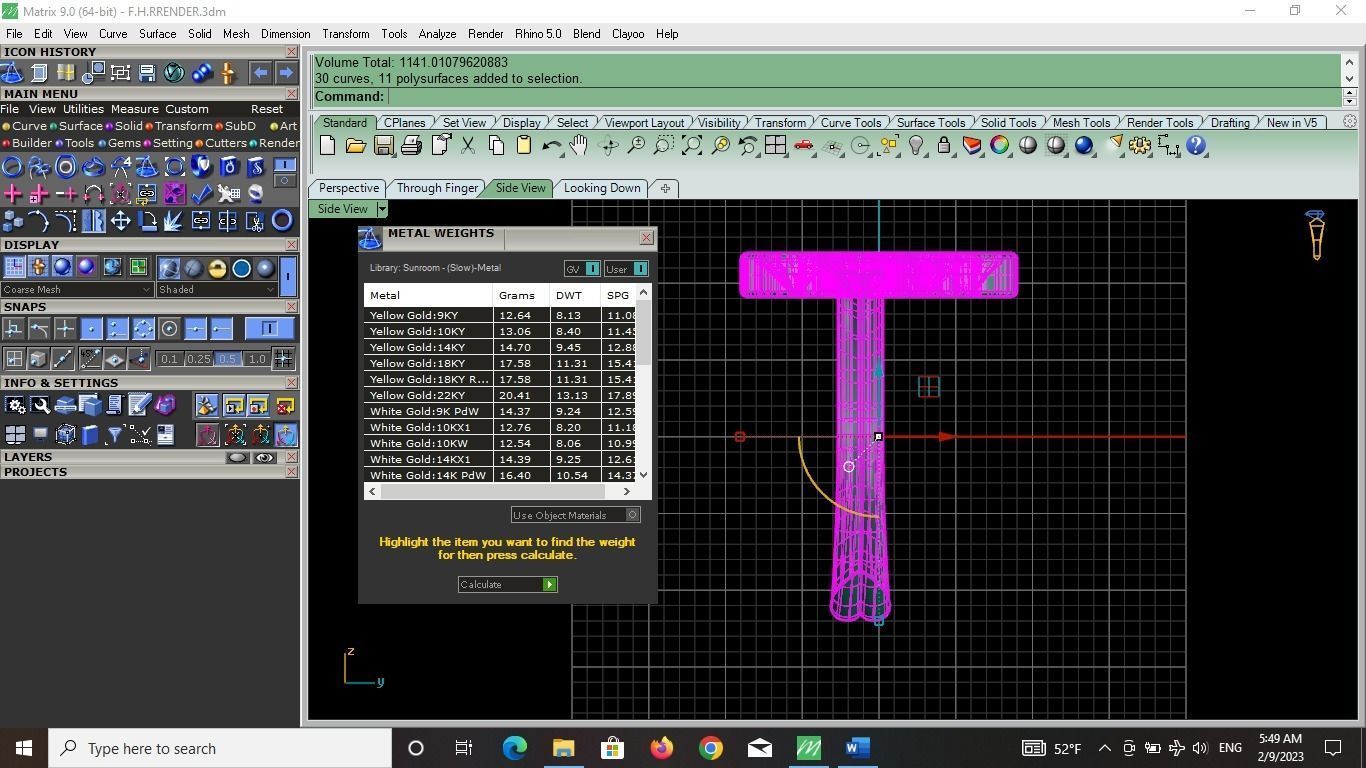Toggle the 0.5 snap increment
Screen dimensions: 1366x768
click(228, 359)
